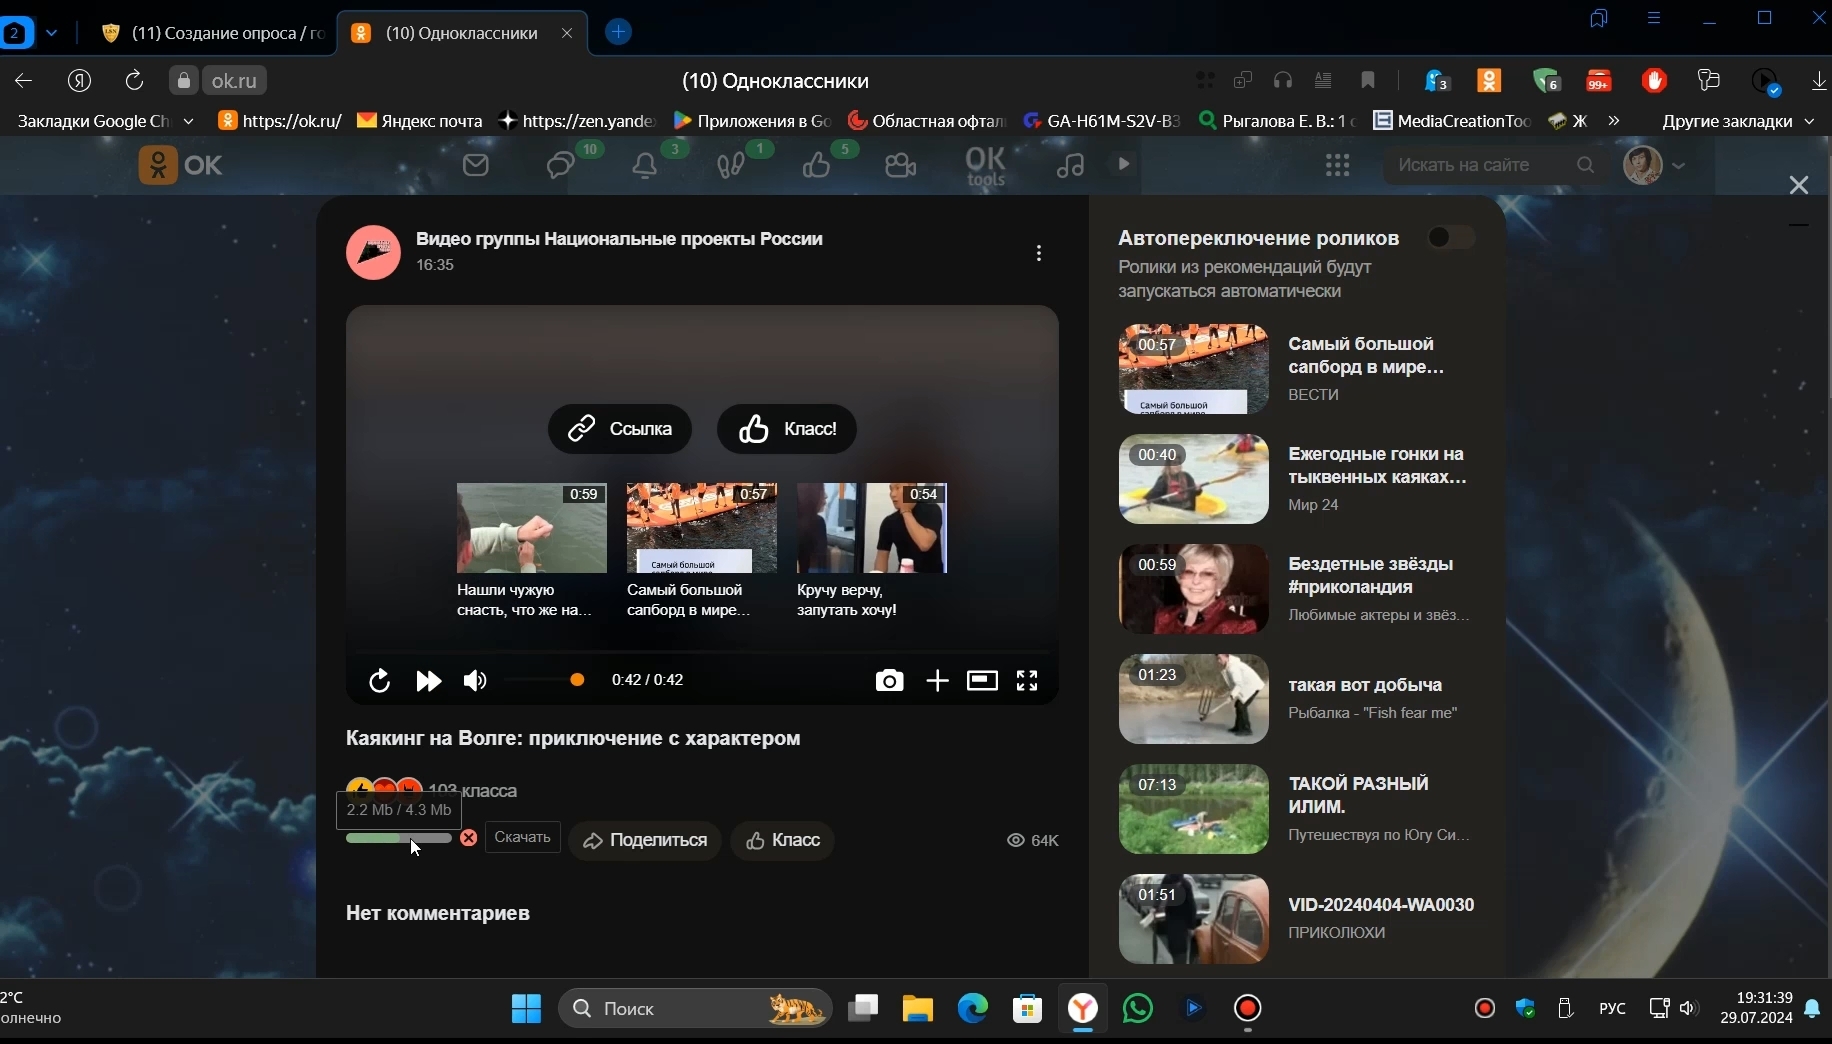Open the OK messages envelope icon
Viewport: 1832px width, 1044px height.
tap(476, 165)
